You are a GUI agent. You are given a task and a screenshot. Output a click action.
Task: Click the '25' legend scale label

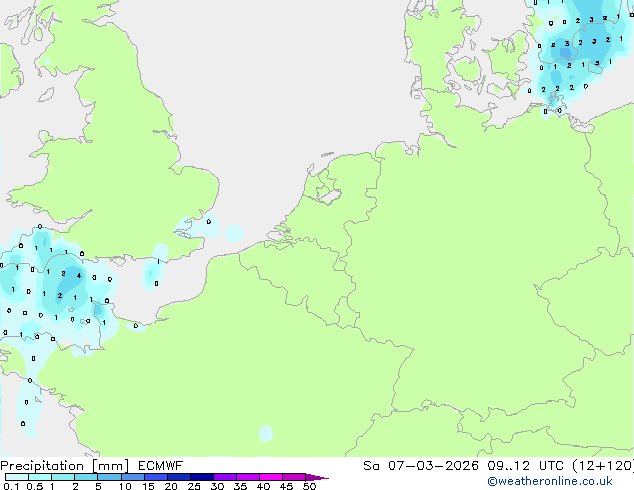(x=194, y=486)
